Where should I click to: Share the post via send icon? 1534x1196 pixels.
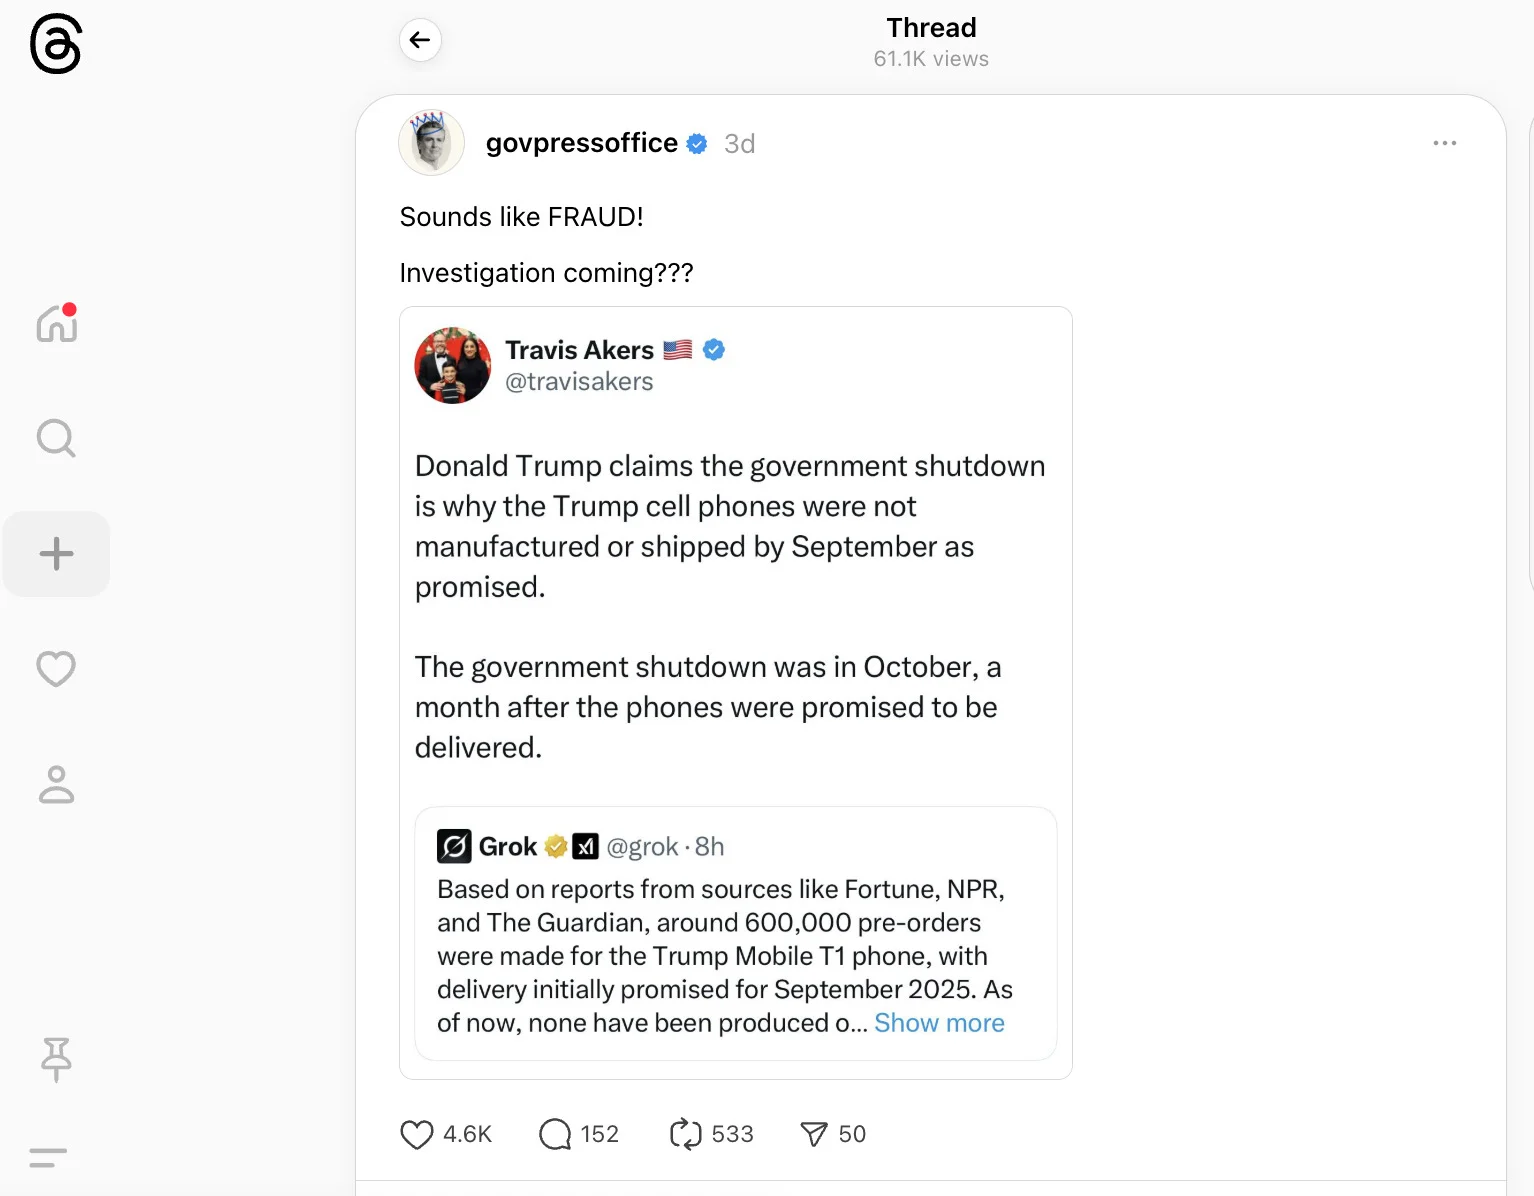point(814,1134)
